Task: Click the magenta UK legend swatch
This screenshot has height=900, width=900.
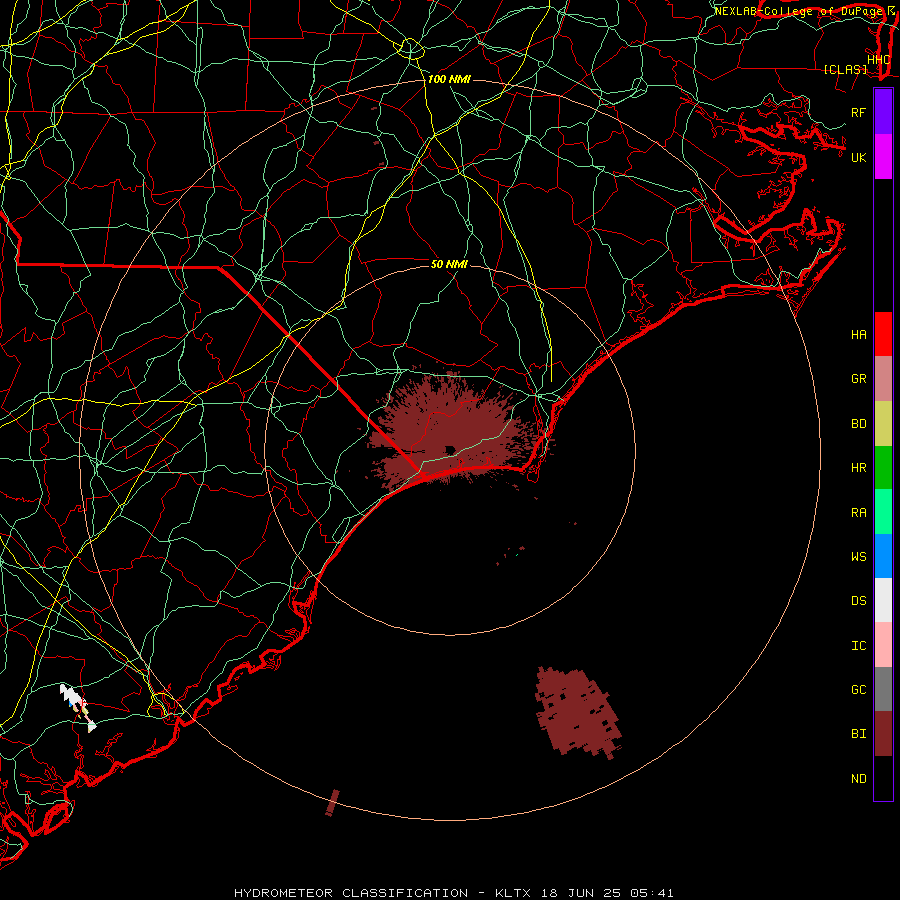Action: pyautogui.click(x=883, y=157)
